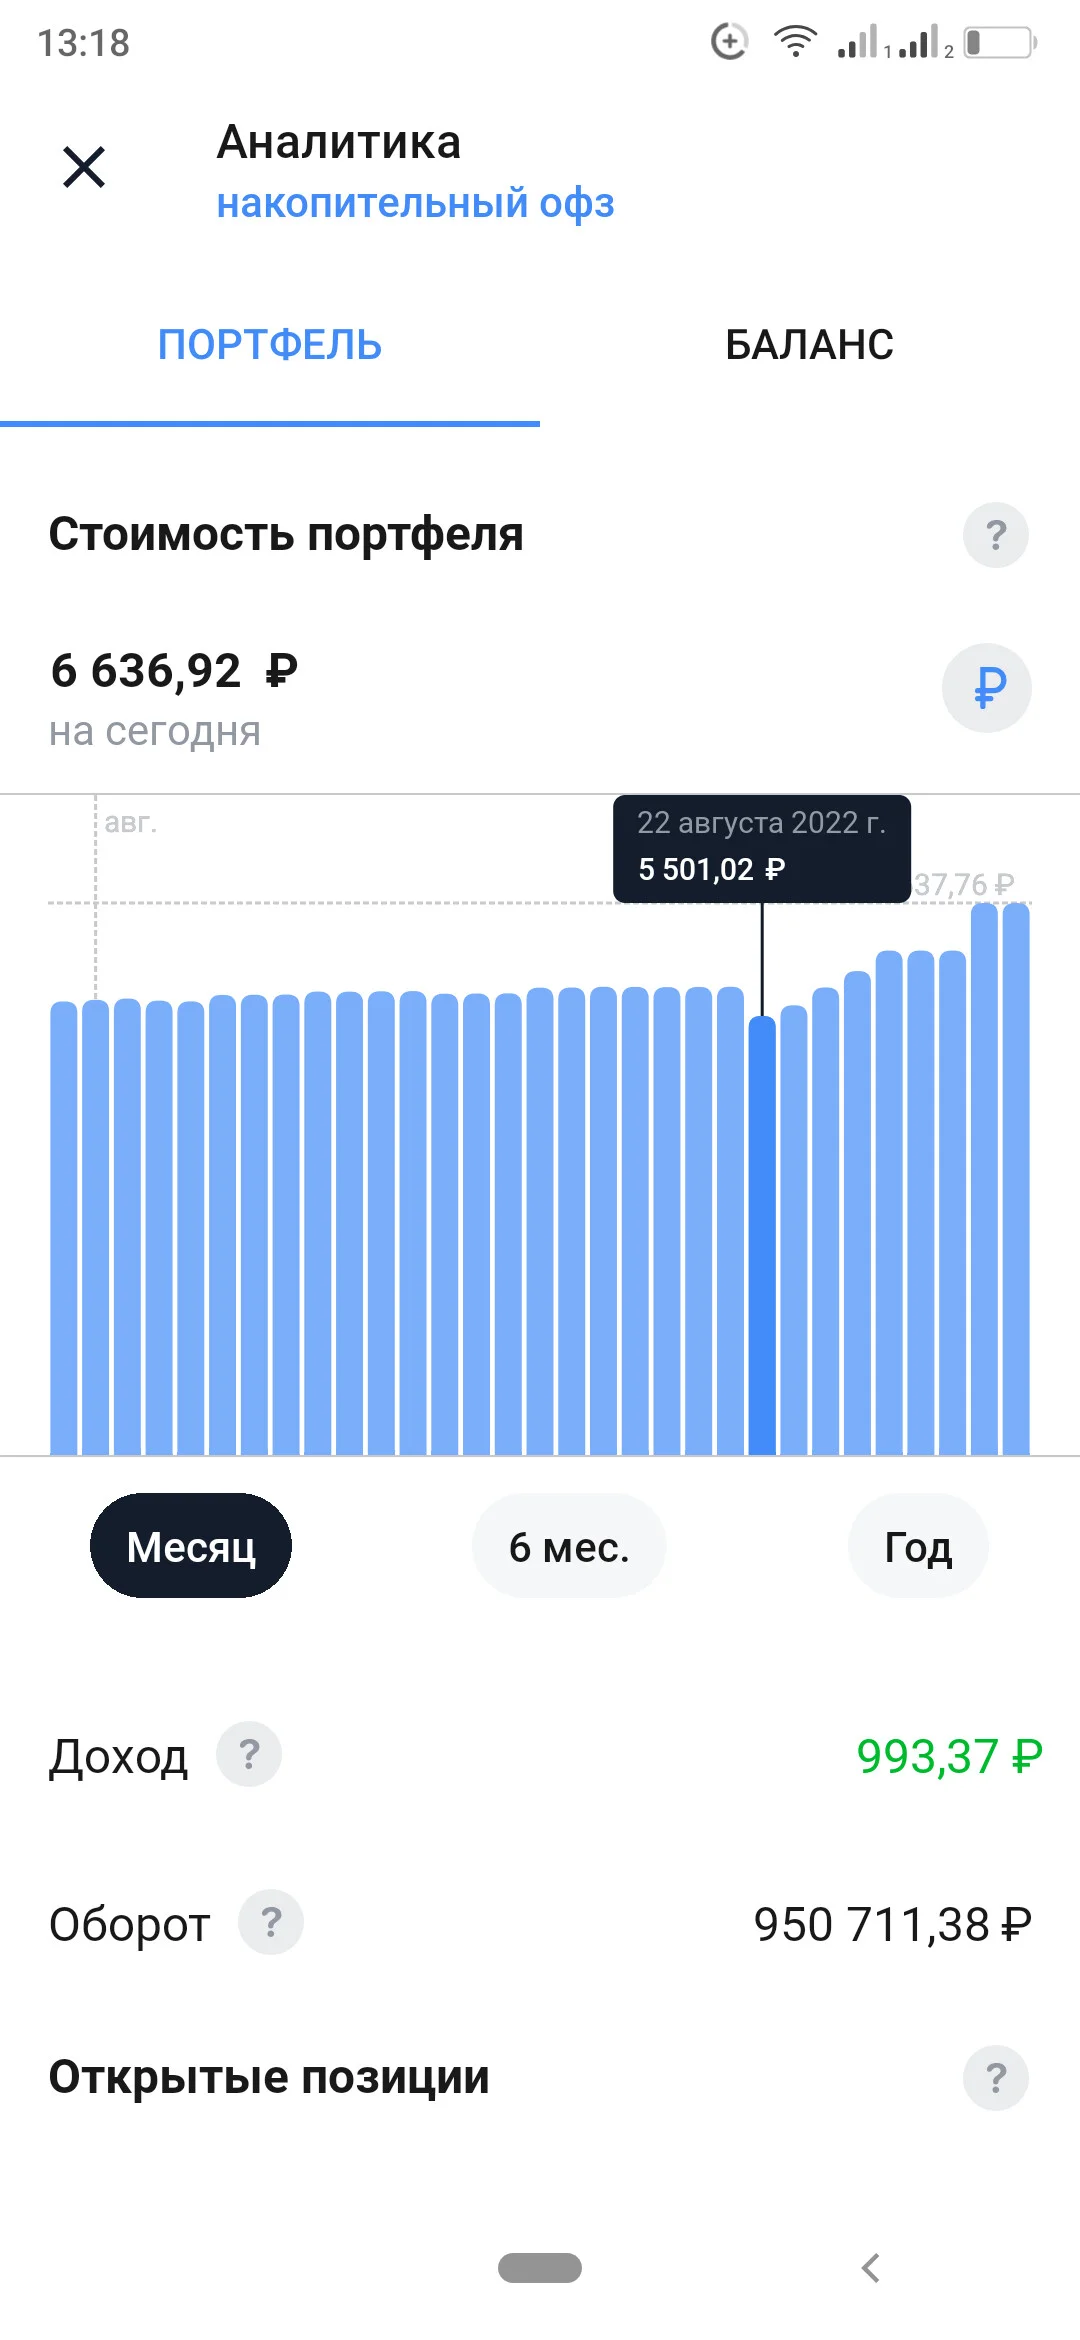Tap the Android back arrow
This screenshot has height=2340, width=1080.
871,2268
